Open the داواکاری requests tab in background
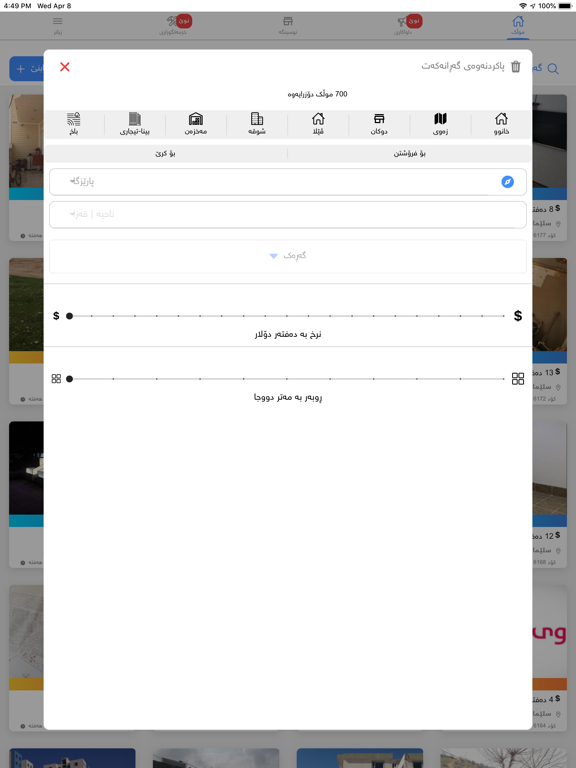Viewport: 576px width, 768px height. tap(403, 25)
